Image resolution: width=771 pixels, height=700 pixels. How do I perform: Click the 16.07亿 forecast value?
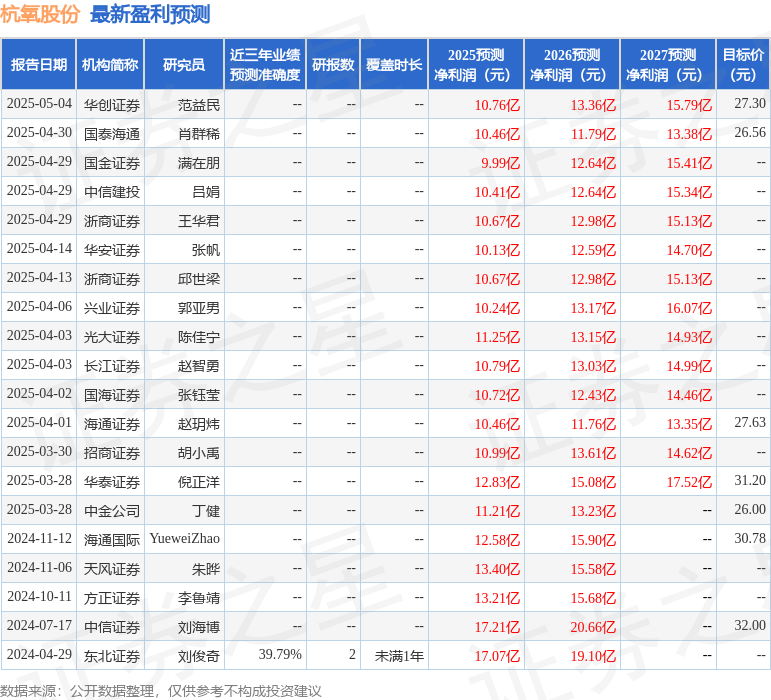click(689, 308)
